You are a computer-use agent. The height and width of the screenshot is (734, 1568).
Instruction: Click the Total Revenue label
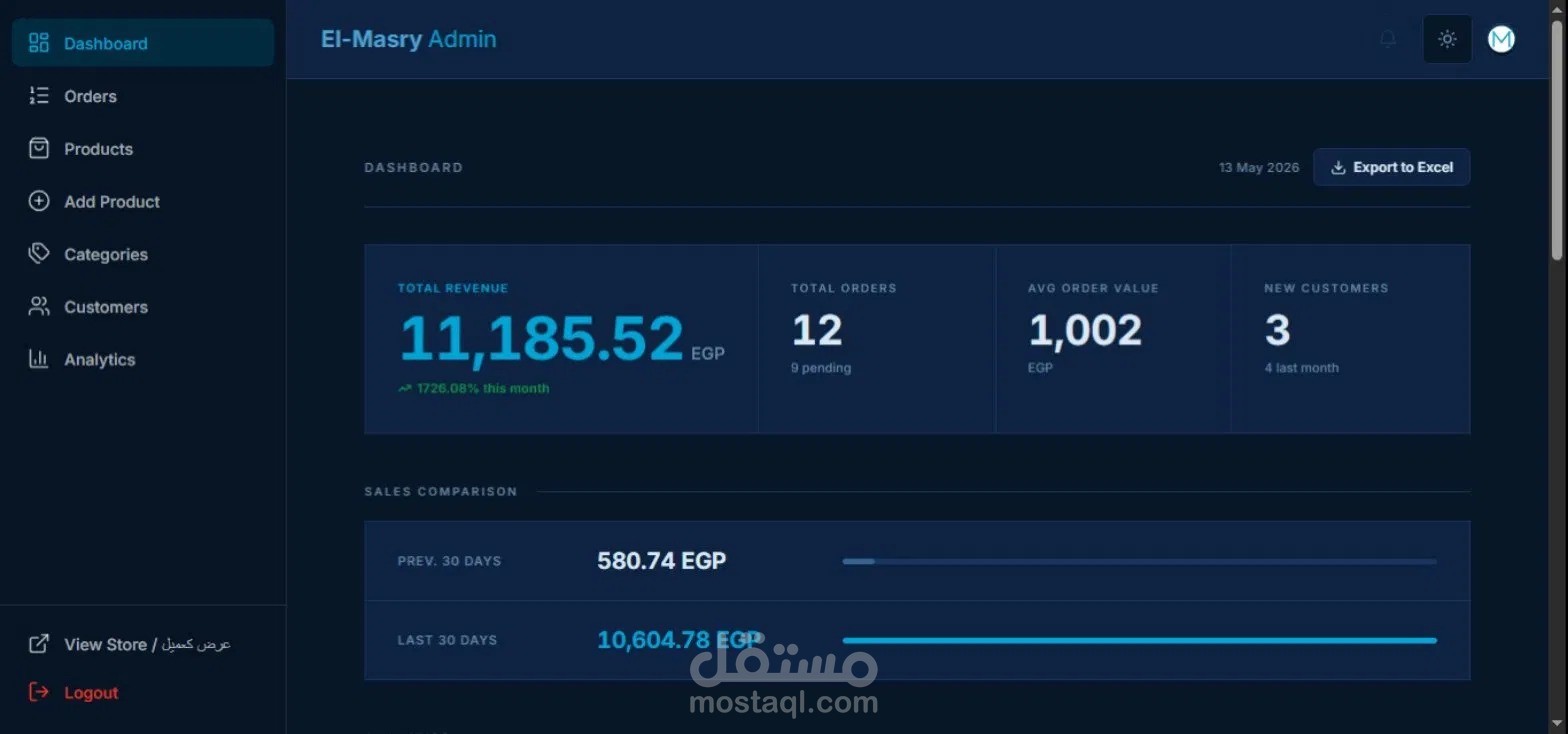453,288
